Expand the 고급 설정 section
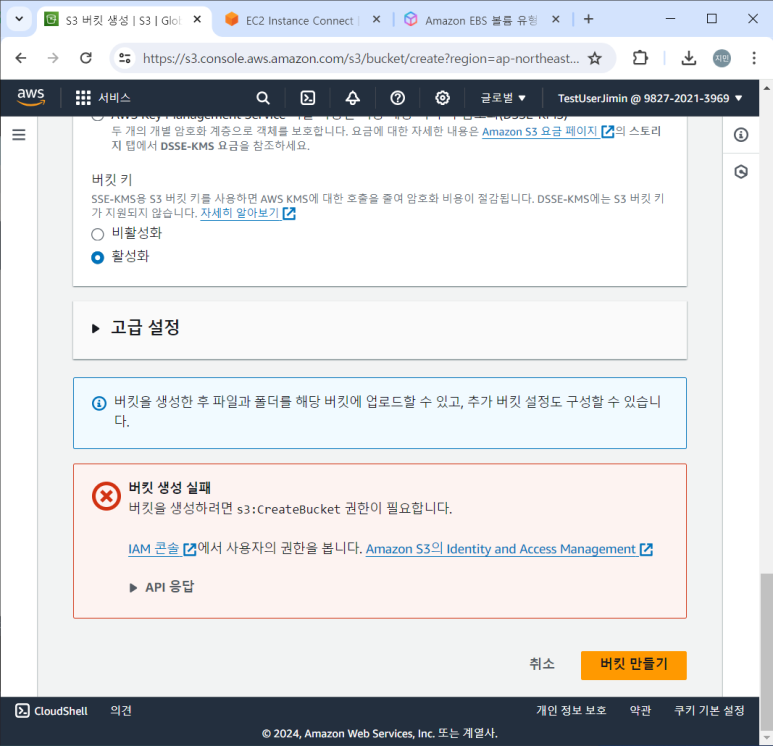The width and height of the screenshot is (773, 746). click(x=136, y=327)
